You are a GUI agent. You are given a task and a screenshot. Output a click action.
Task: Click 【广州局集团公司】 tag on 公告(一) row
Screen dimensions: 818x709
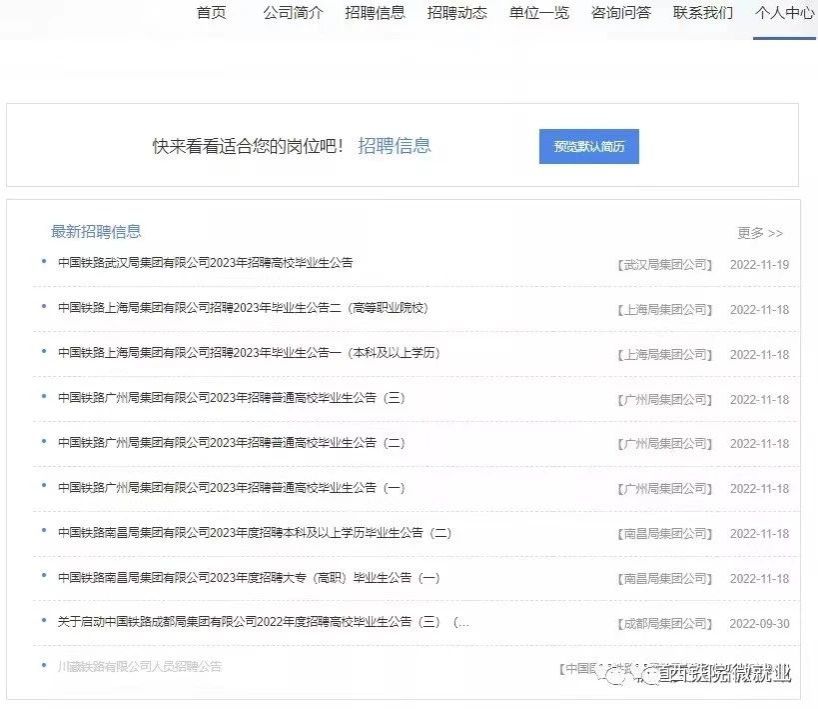pos(665,489)
